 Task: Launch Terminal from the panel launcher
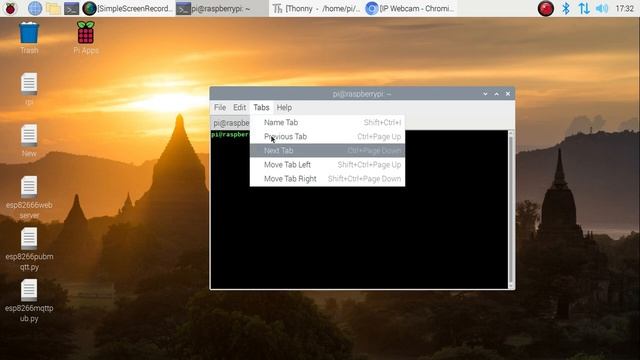(x=71, y=9)
